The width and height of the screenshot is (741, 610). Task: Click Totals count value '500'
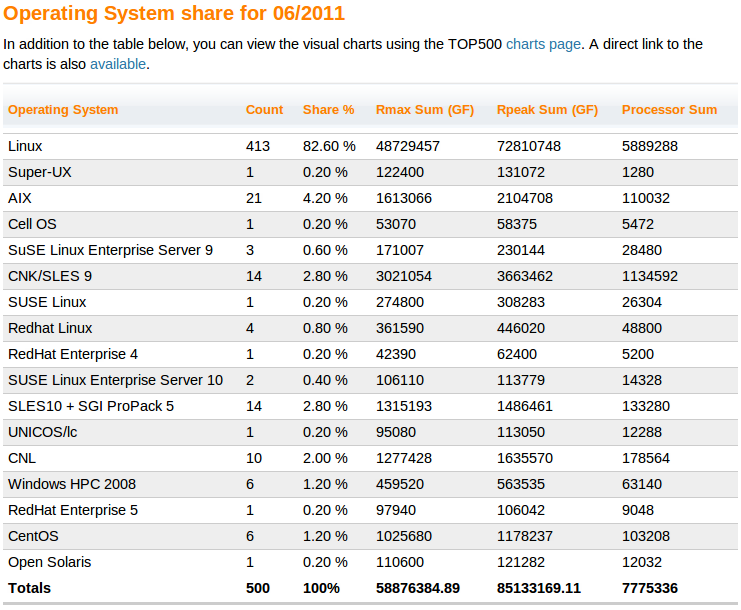click(x=258, y=588)
